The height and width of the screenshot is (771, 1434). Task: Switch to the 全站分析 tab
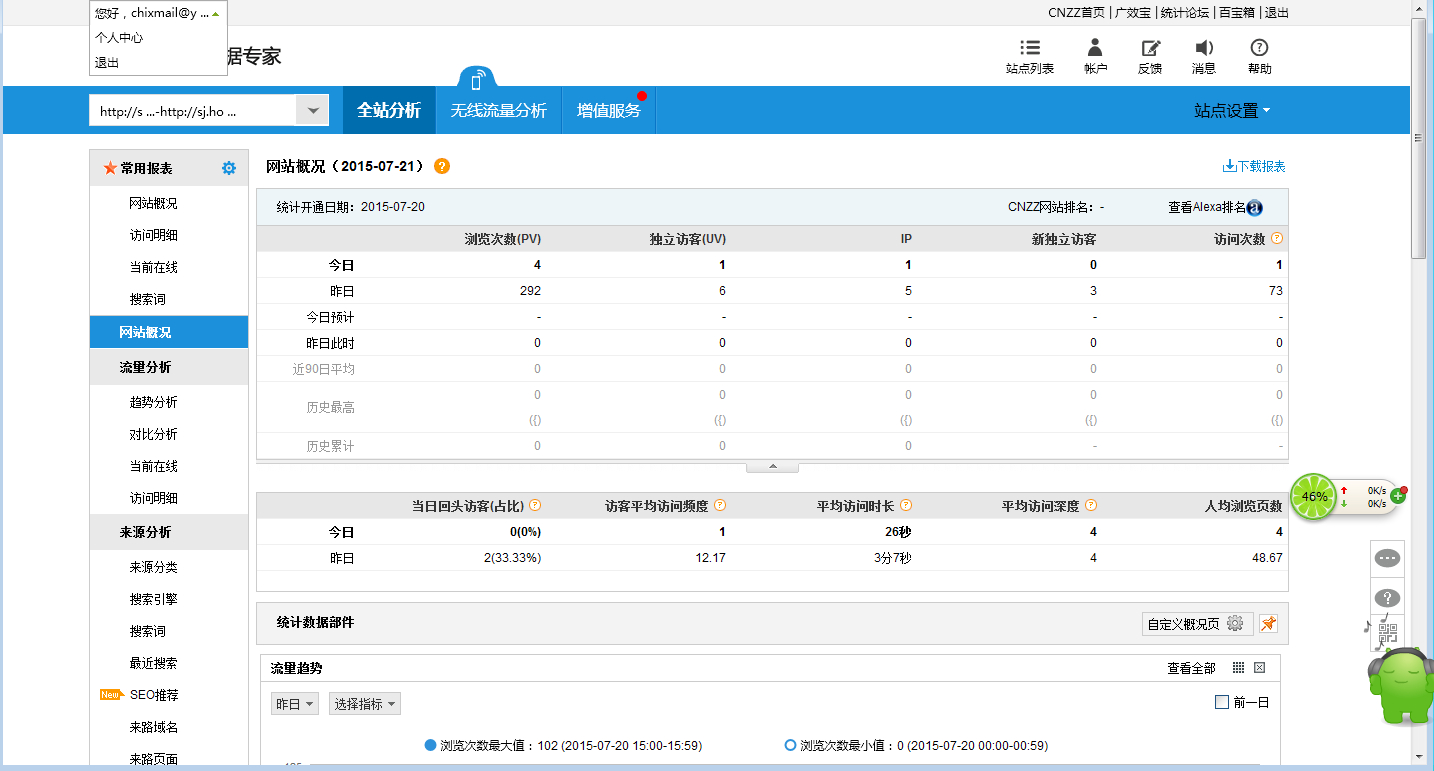pyautogui.click(x=389, y=110)
